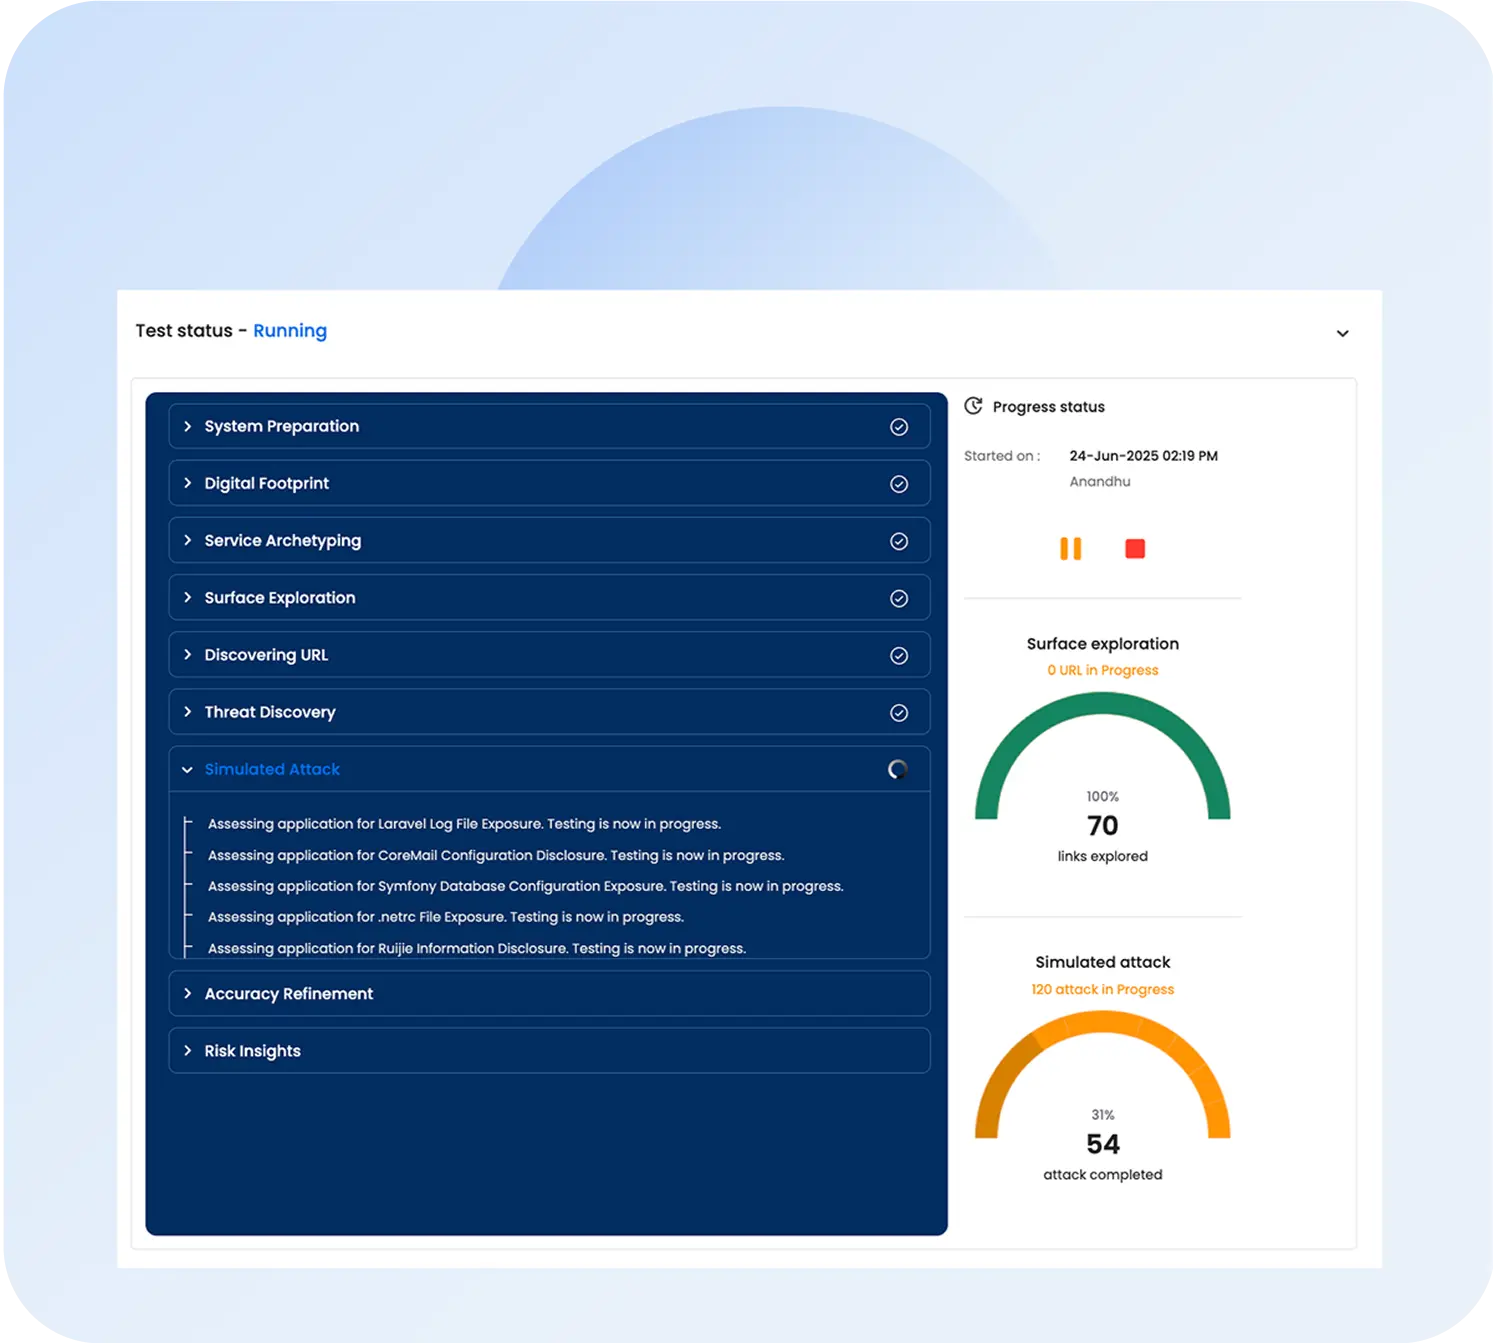The image size is (1493, 1343).
Task: Open the Service Archetyping step label
Action: (x=283, y=540)
